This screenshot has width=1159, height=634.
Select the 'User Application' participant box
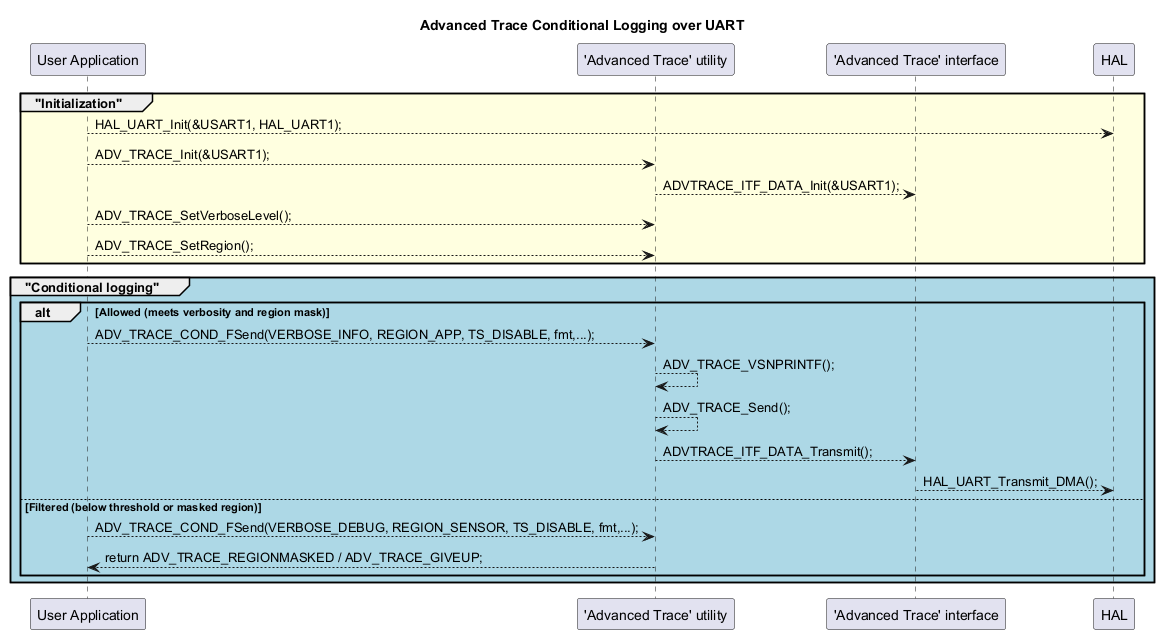(87, 59)
